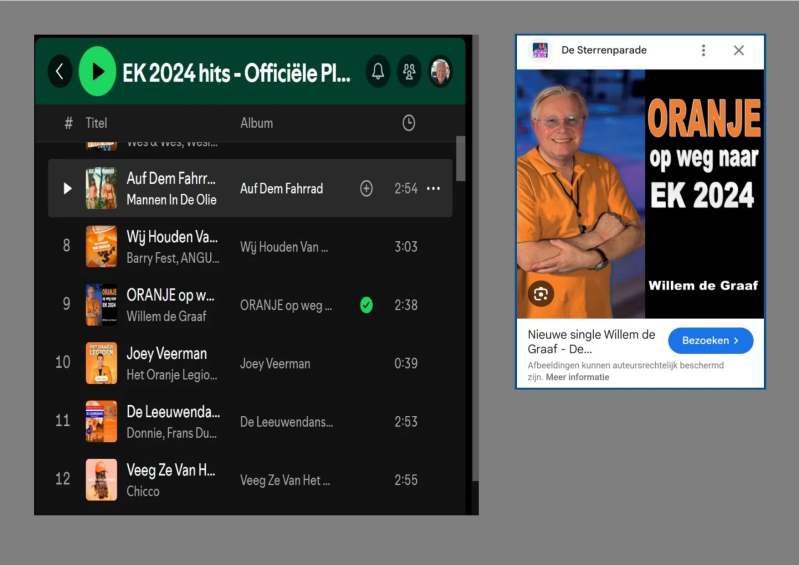
Task: Click the 0:39 duration of track 10
Action: 406,363
